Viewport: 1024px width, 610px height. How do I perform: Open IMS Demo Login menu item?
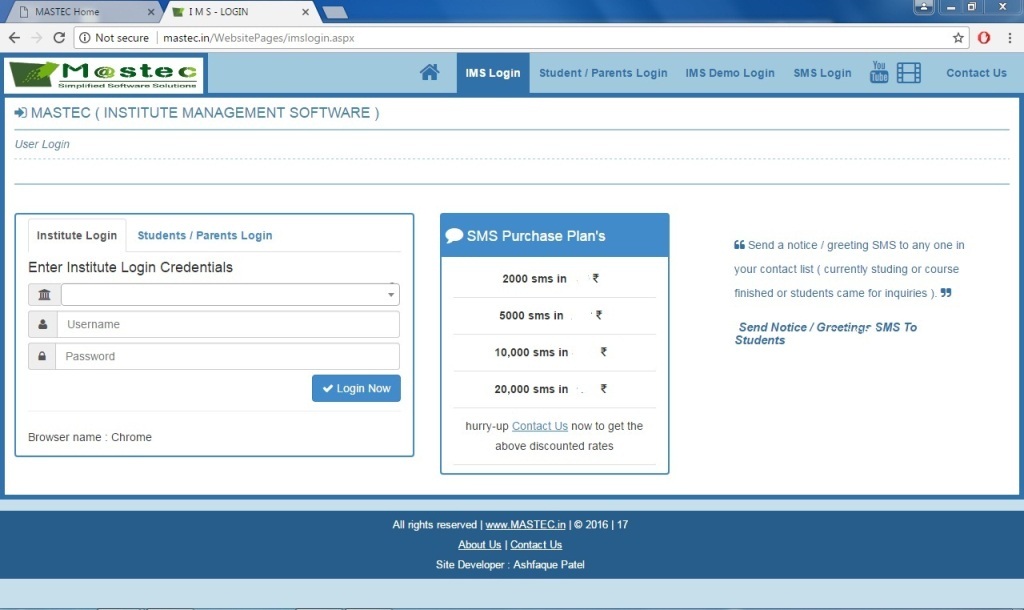coord(730,73)
